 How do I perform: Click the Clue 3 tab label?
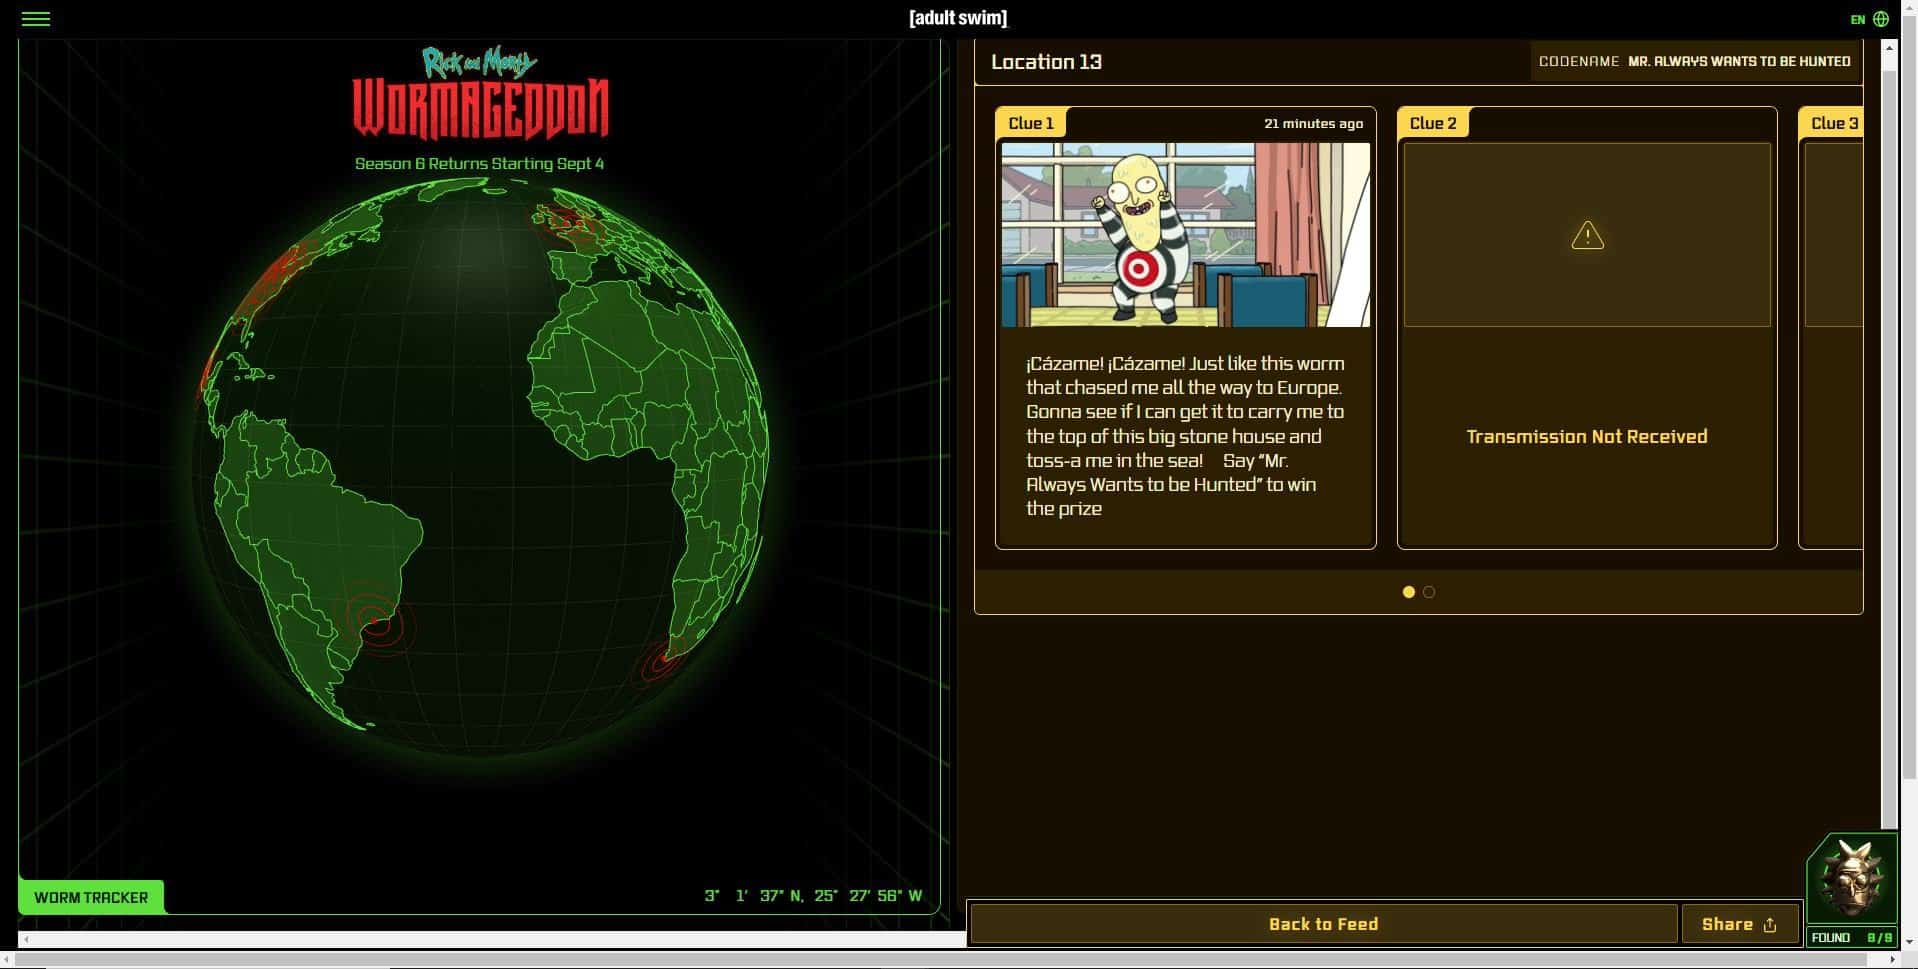1834,123
